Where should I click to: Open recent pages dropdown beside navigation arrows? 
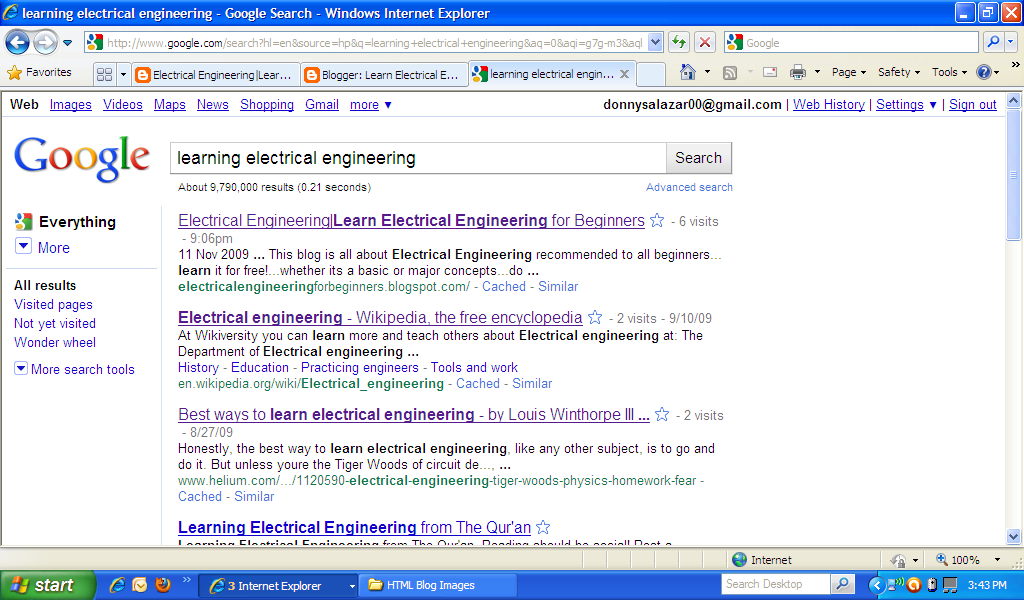(x=67, y=43)
